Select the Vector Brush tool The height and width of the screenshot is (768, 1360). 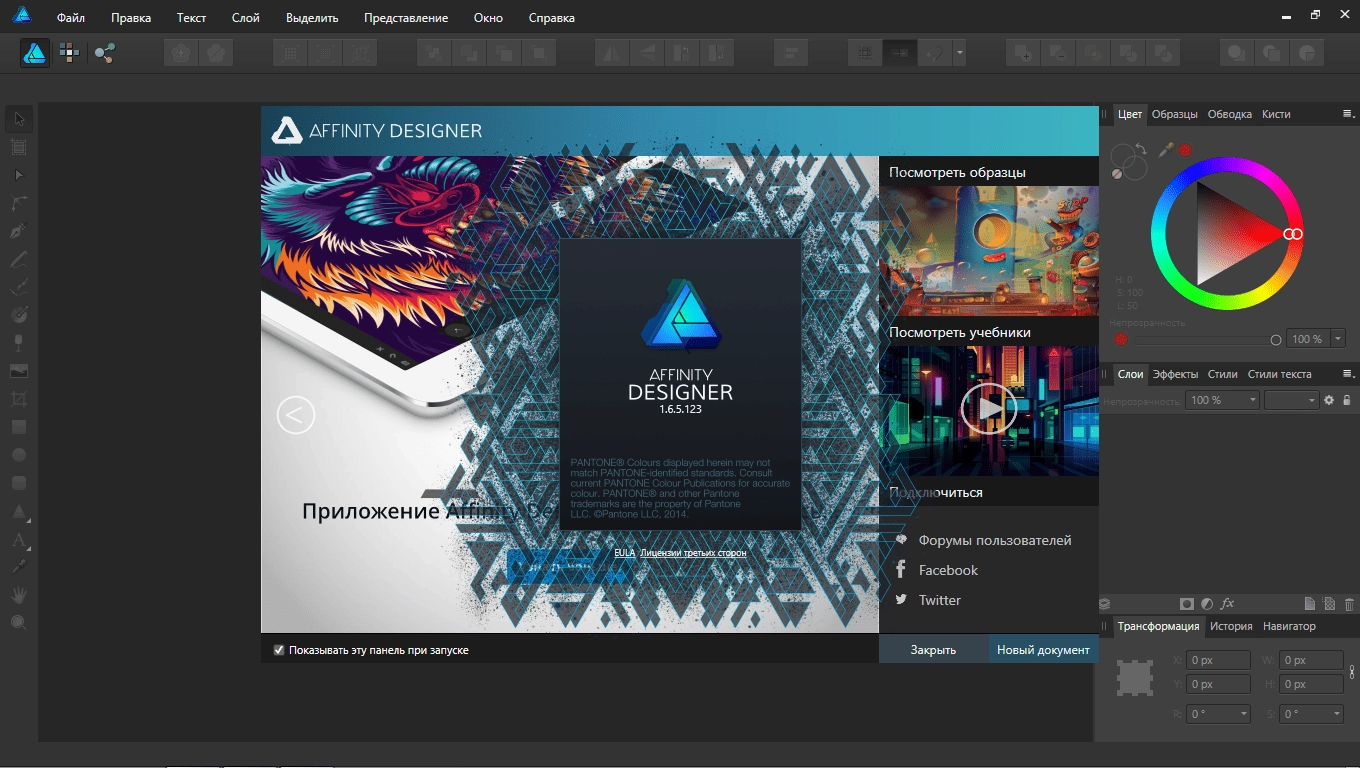(x=18, y=287)
